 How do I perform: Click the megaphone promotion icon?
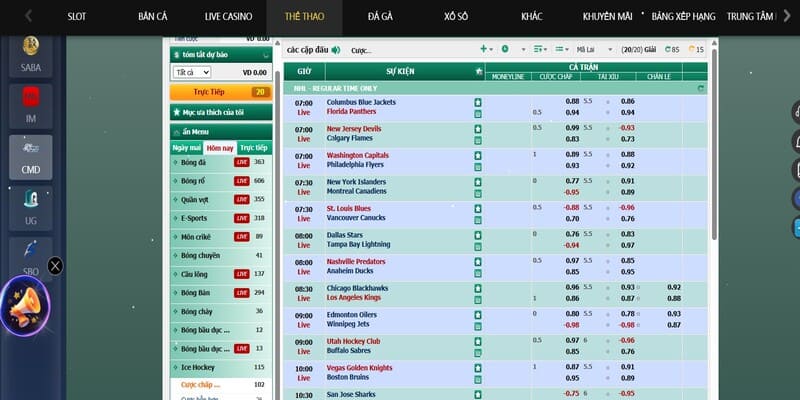coord(25,306)
